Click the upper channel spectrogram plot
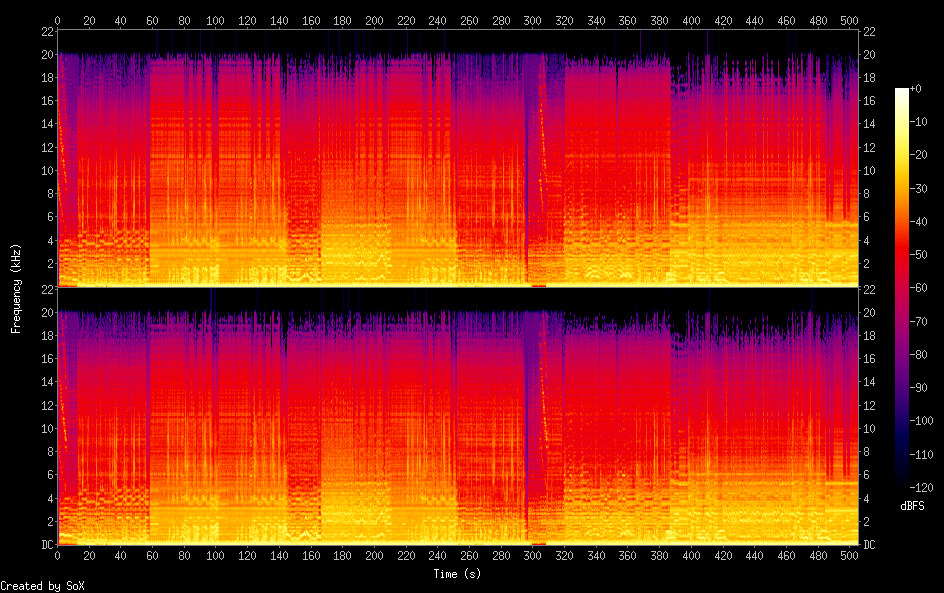Screen dimensions: 944x593 (458, 159)
